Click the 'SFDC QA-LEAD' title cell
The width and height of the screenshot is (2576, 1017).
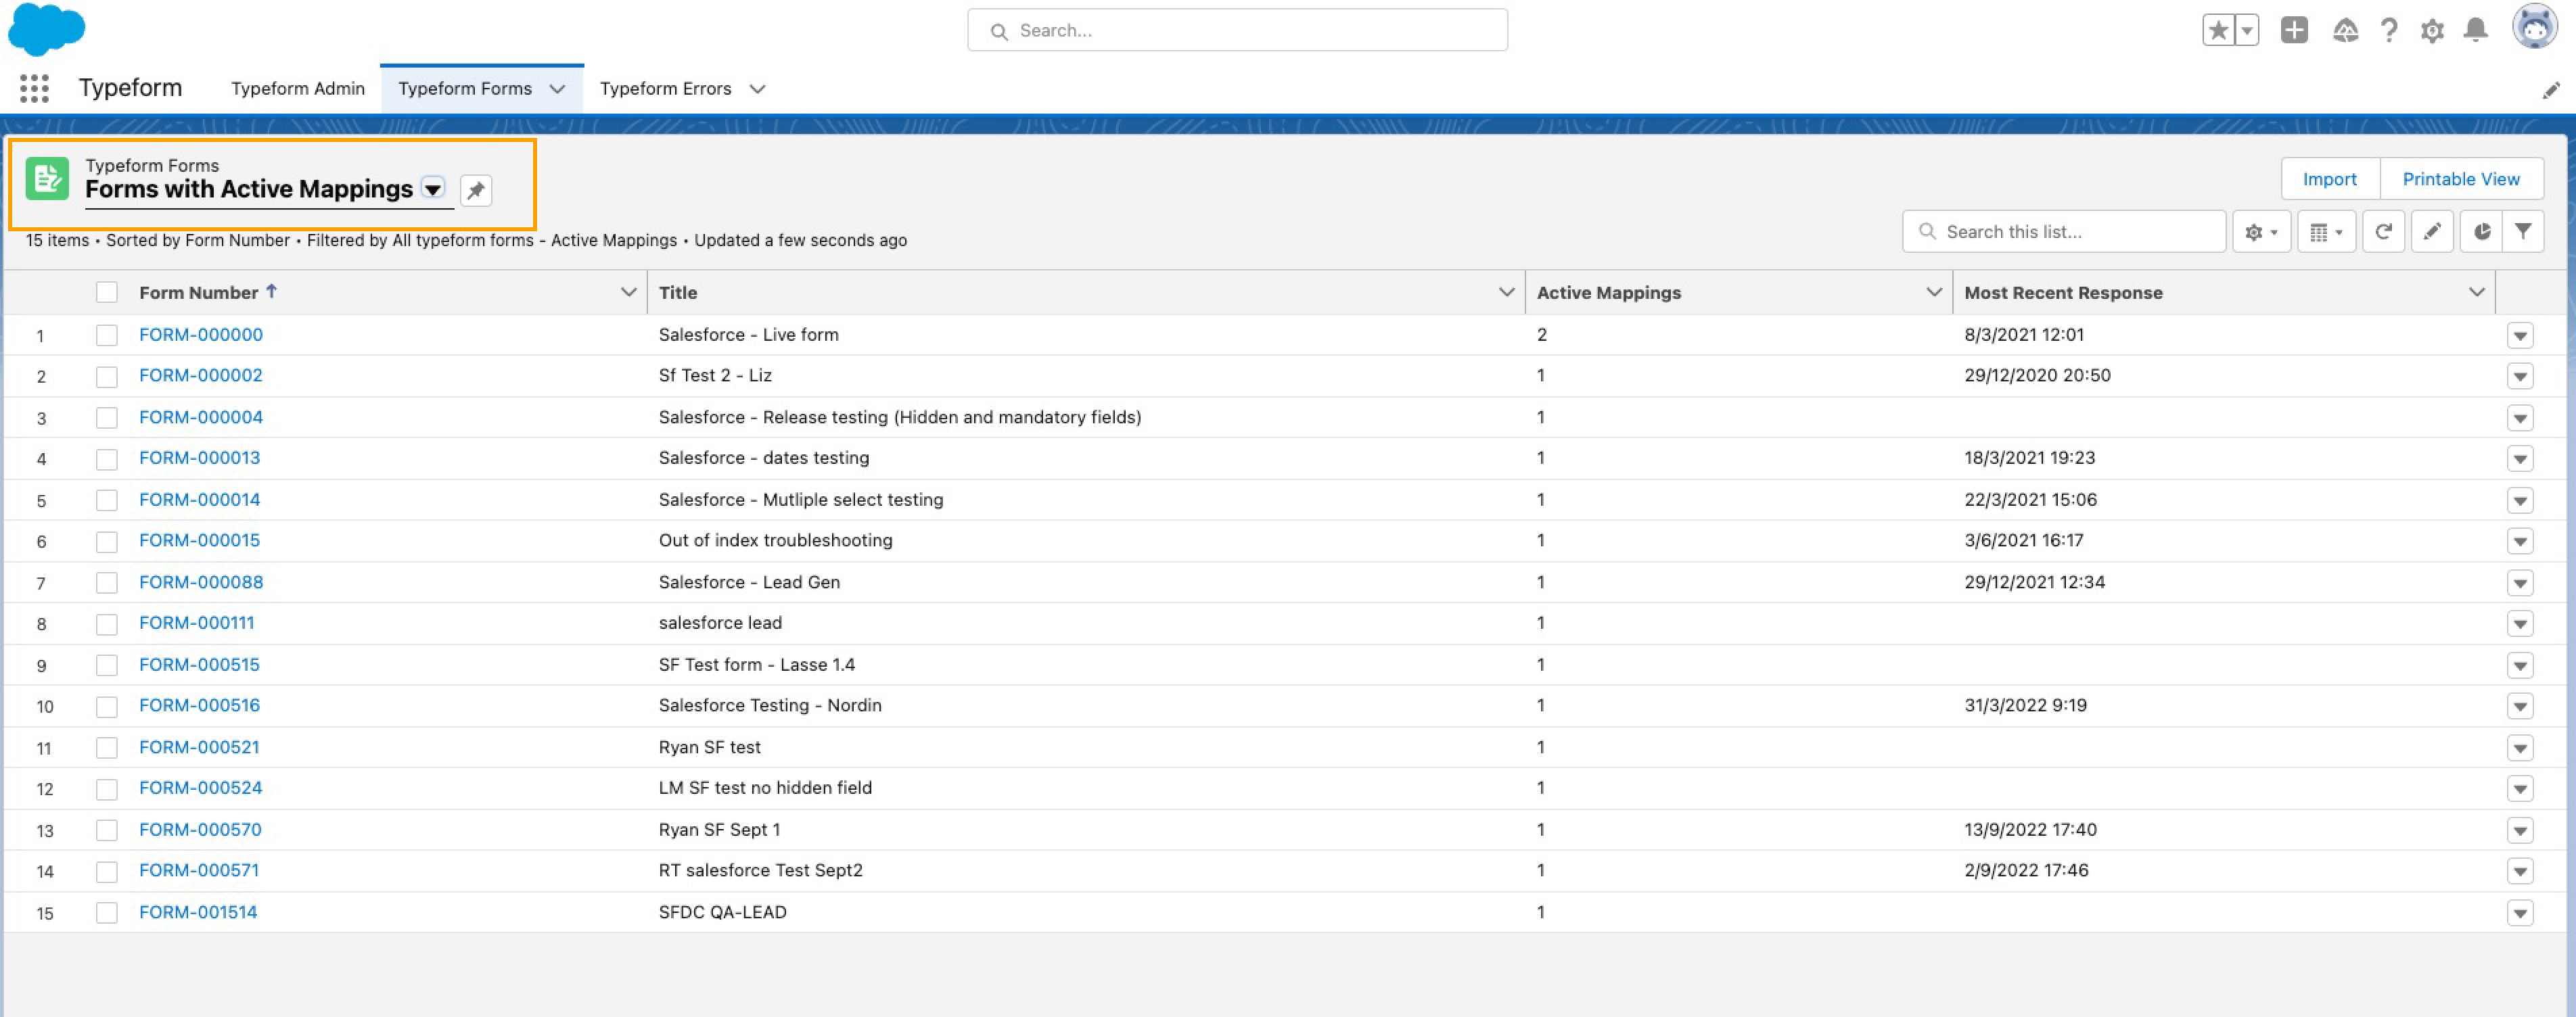(x=722, y=912)
